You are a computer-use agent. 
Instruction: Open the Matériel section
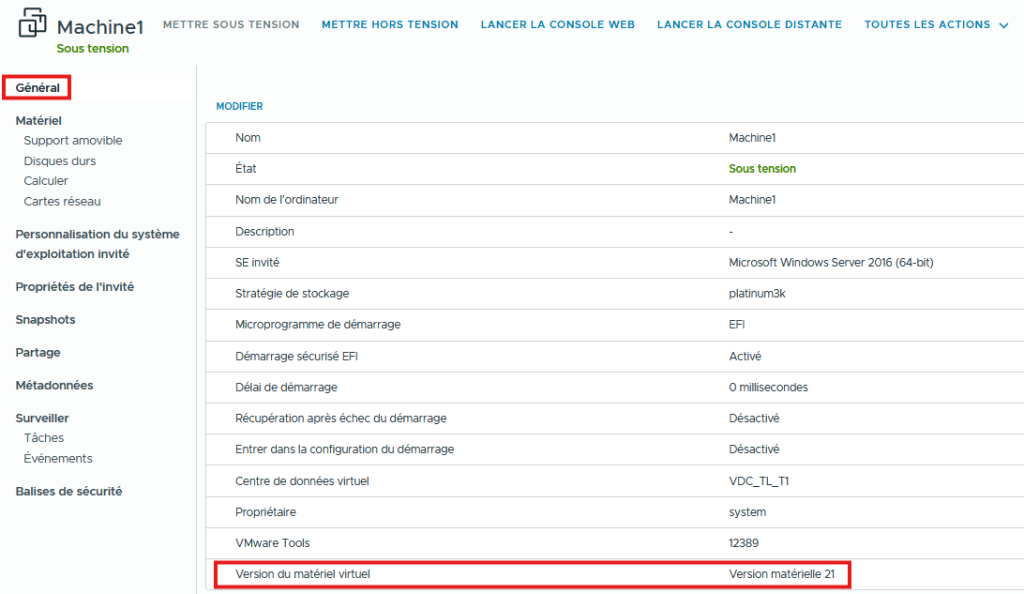39,121
